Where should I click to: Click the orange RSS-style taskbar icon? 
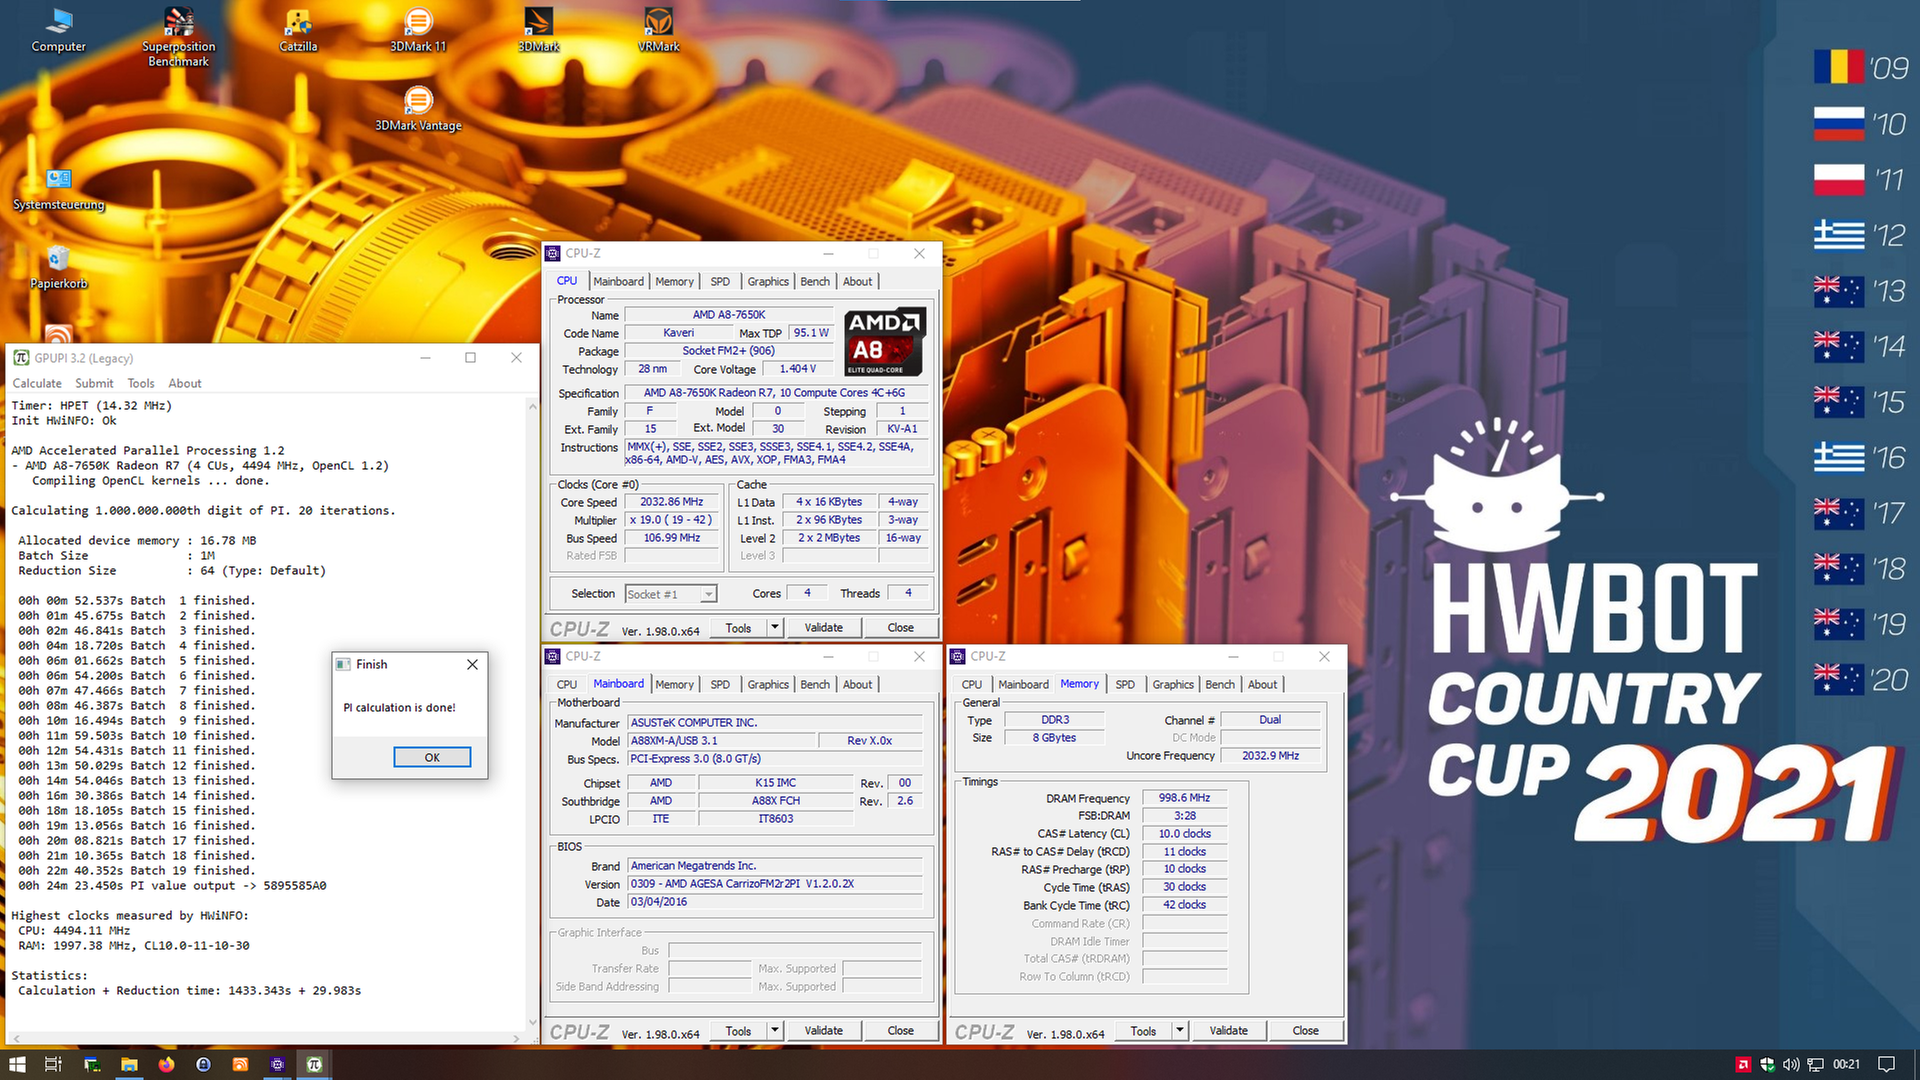(x=240, y=1064)
